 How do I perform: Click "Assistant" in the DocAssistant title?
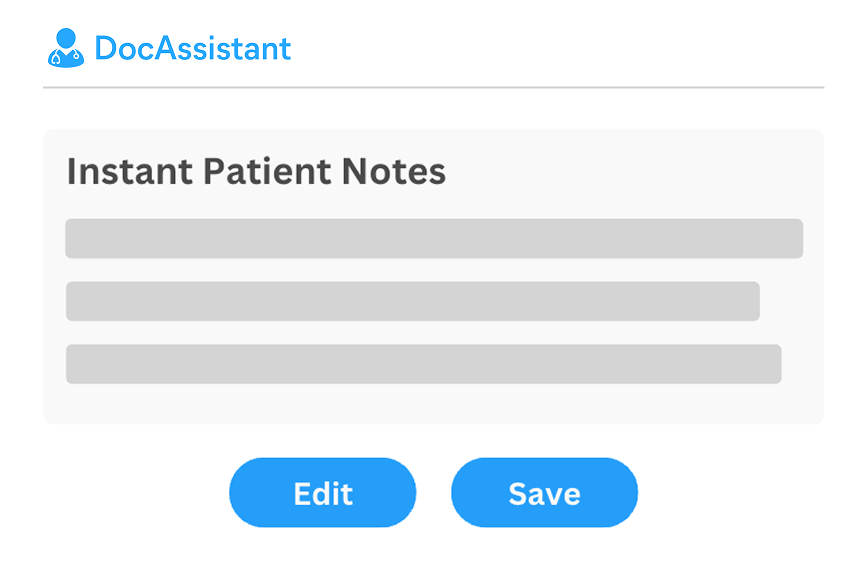[223, 48]
